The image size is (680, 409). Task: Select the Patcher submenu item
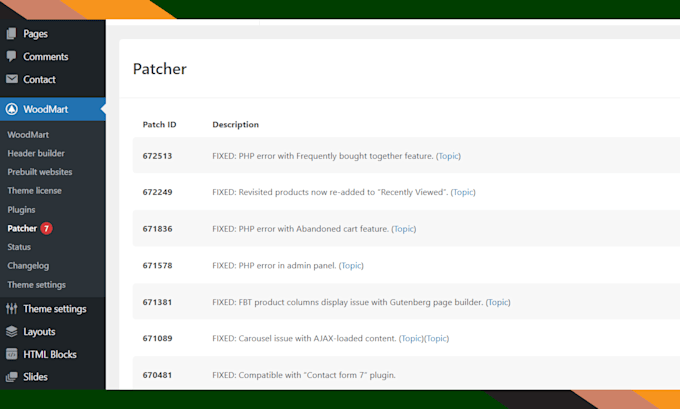tap(22, 228)
